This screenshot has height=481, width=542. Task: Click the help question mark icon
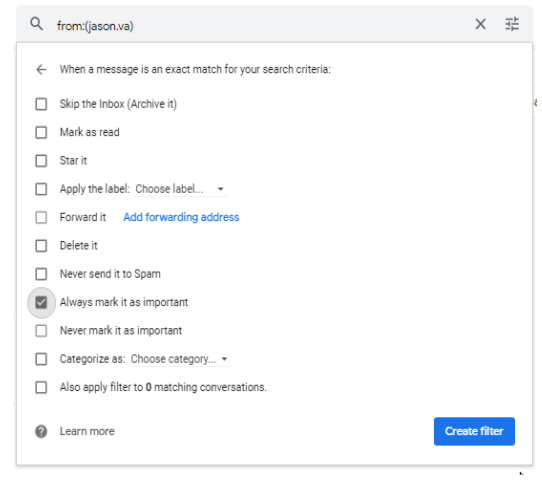point(41,432)
